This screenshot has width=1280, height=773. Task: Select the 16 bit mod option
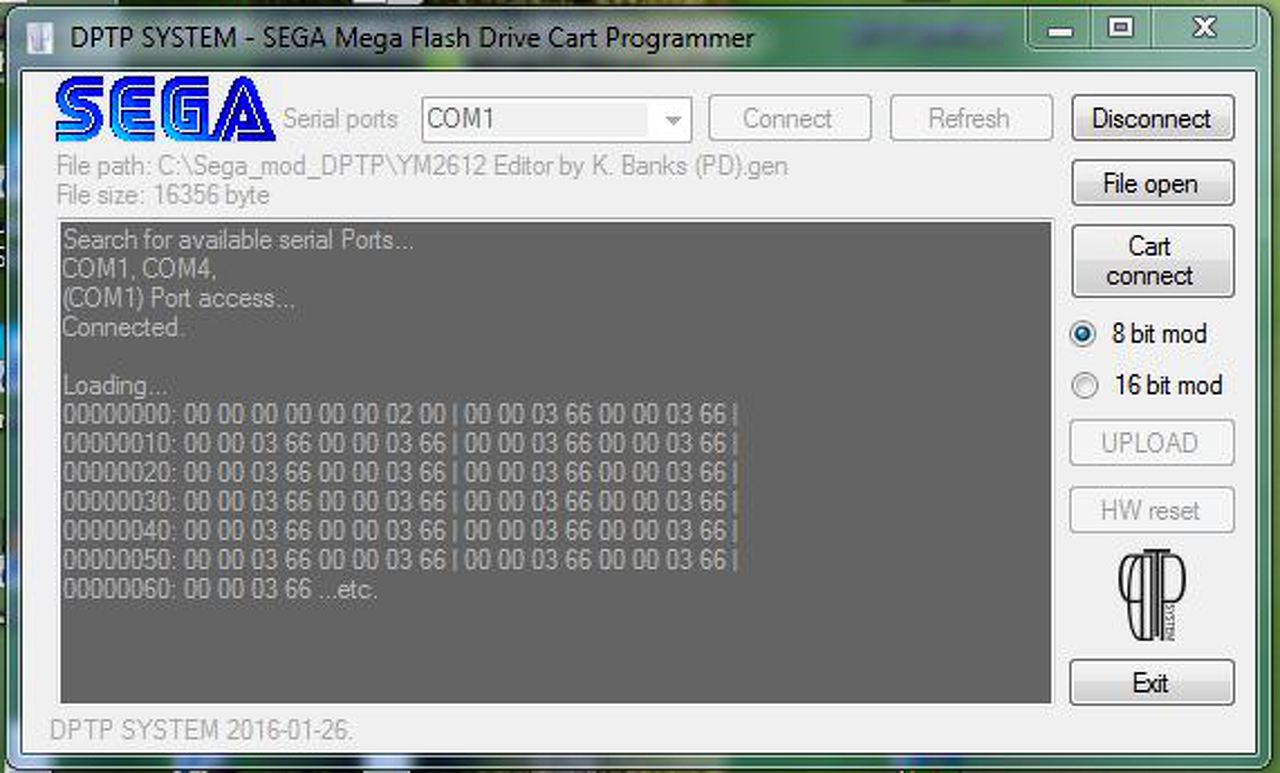1146,385
